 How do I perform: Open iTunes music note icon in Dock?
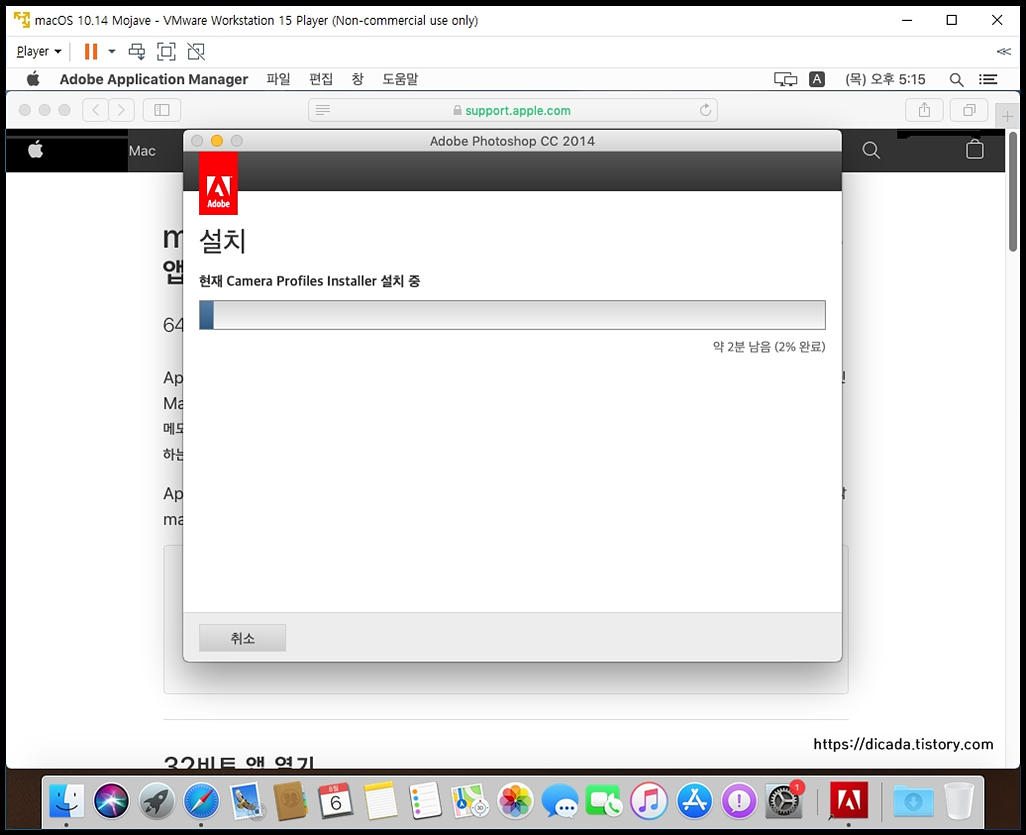[649, 801]
